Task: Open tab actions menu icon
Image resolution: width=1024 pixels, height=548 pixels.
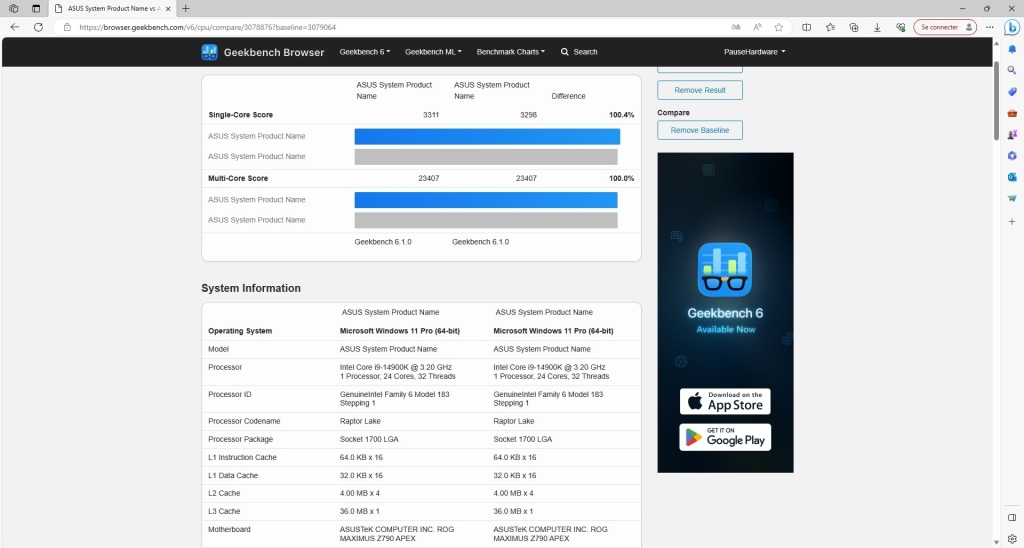Action: coord(36,8)
